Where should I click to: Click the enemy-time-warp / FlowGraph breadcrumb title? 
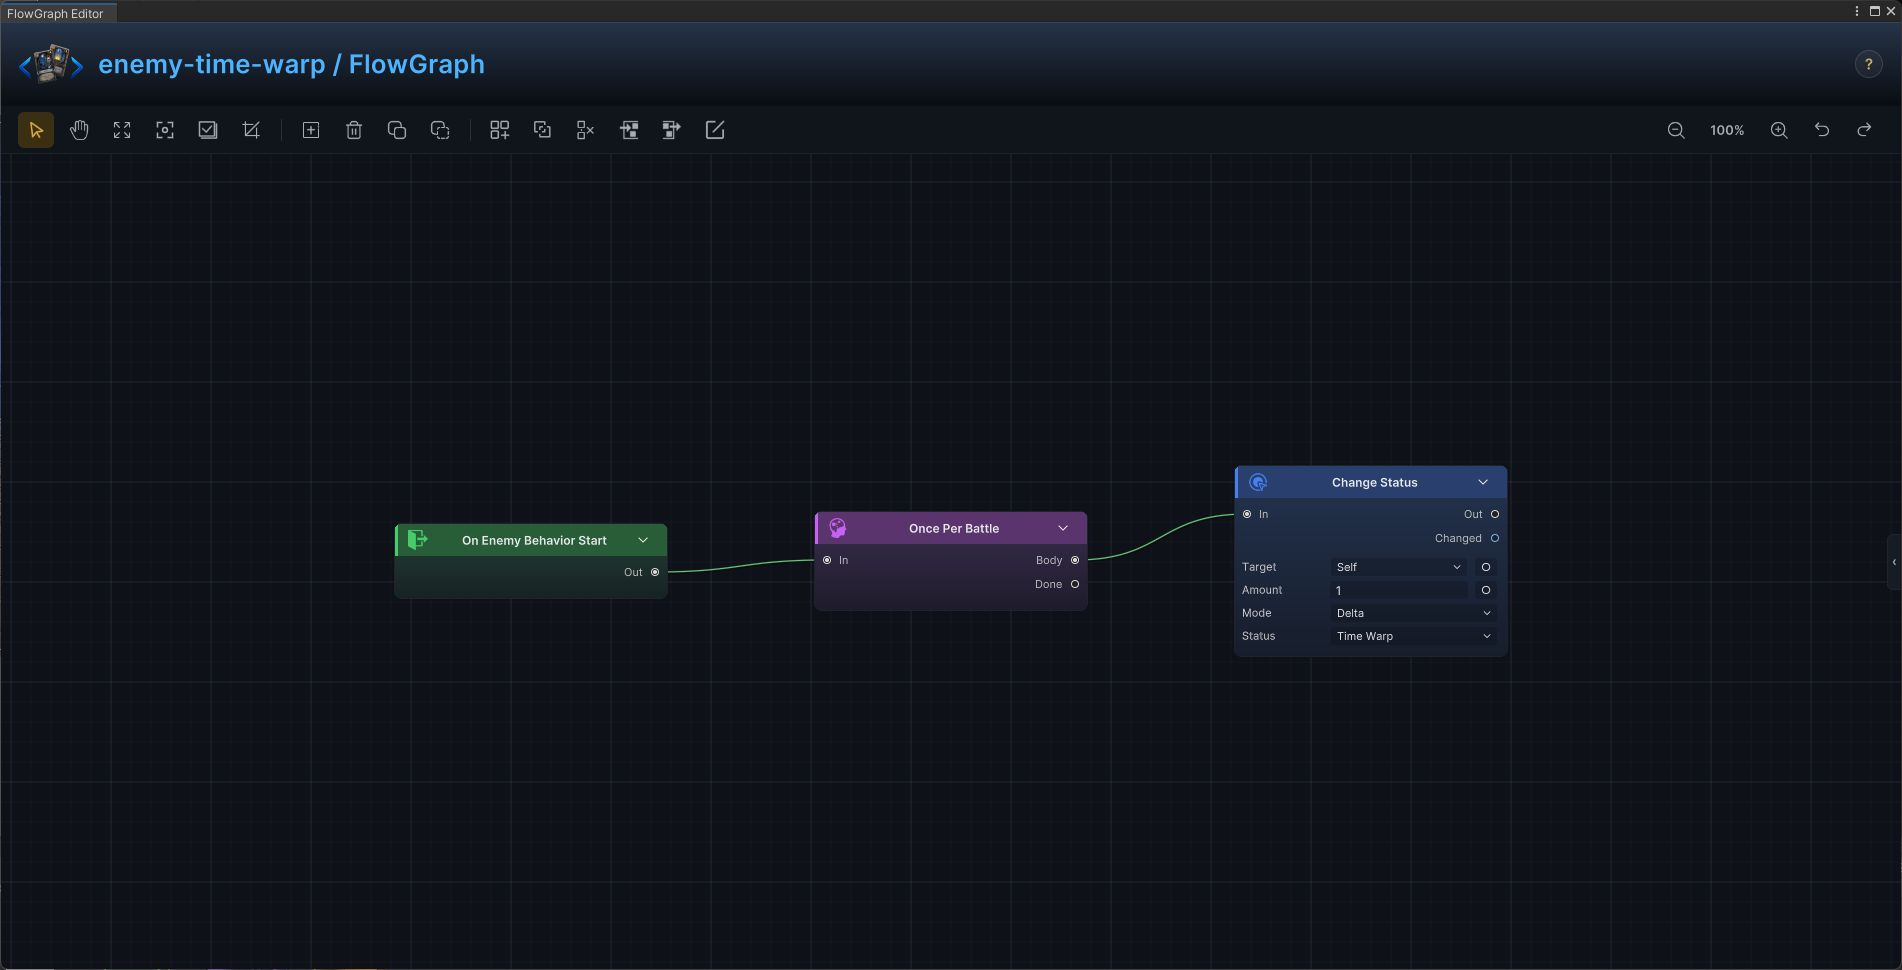tap(291, 64)
